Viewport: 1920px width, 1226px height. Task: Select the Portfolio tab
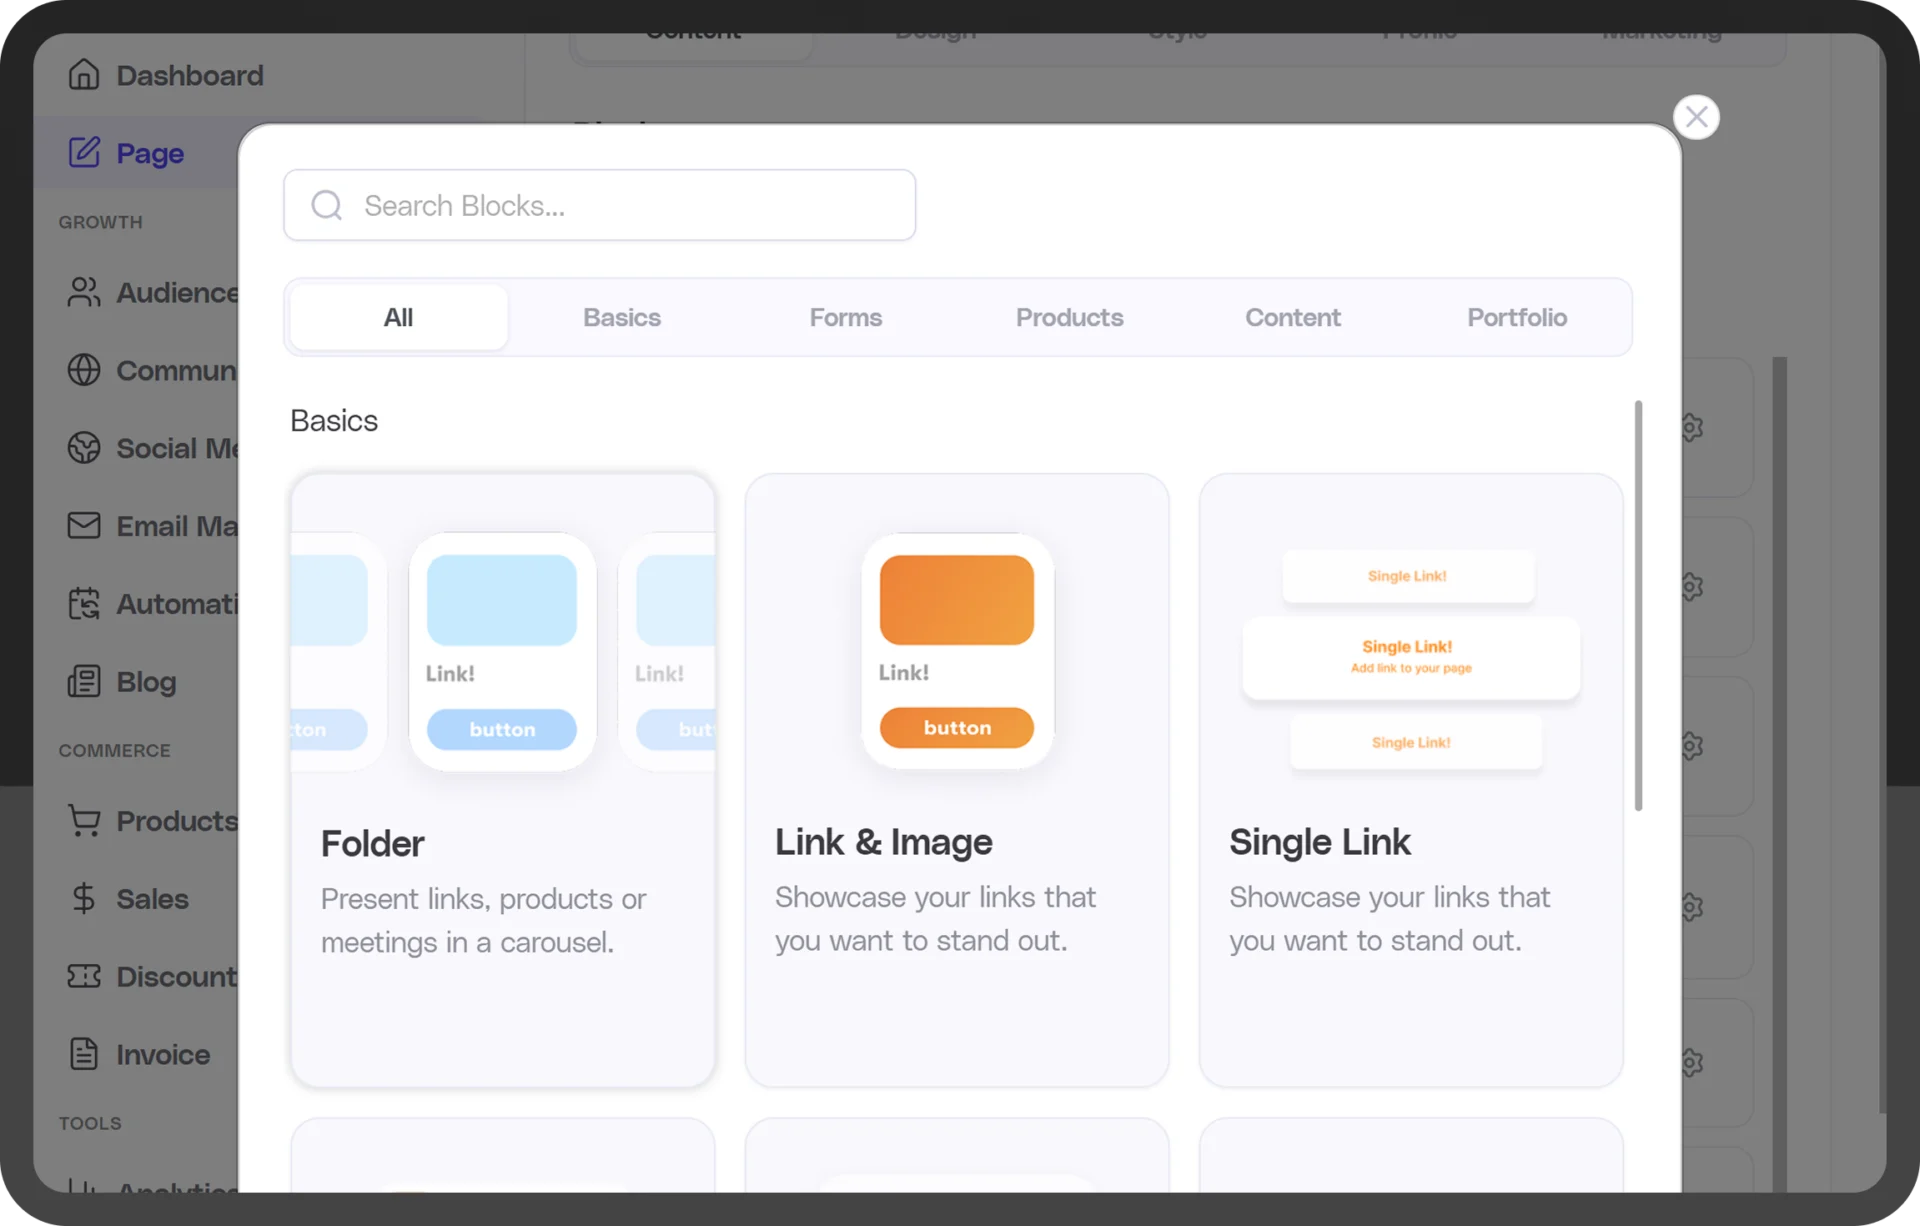[x=1516, y=317]
